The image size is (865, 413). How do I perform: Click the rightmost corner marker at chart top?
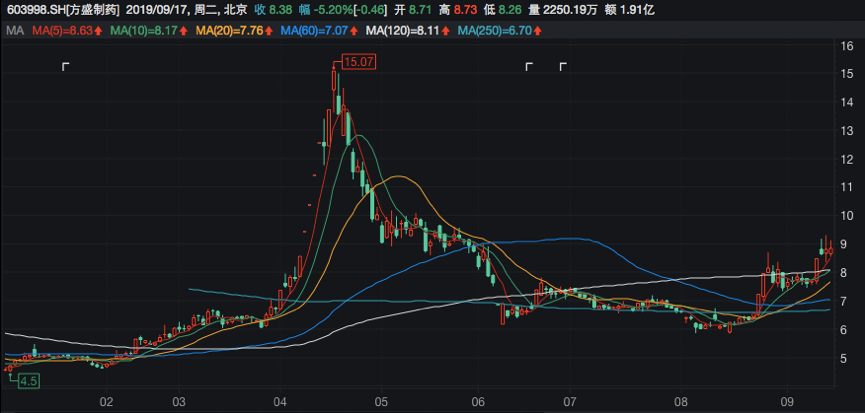click(563, 67)
